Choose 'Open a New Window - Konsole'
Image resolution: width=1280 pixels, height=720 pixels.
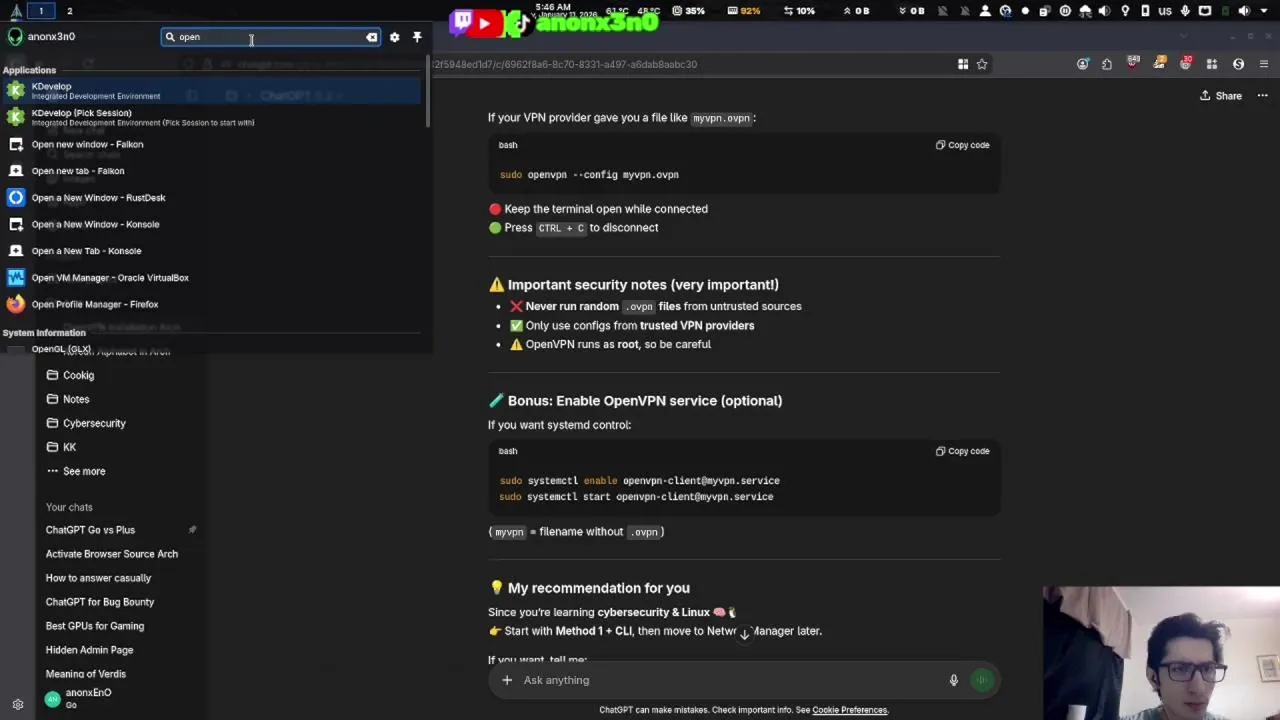coord(214,224)
